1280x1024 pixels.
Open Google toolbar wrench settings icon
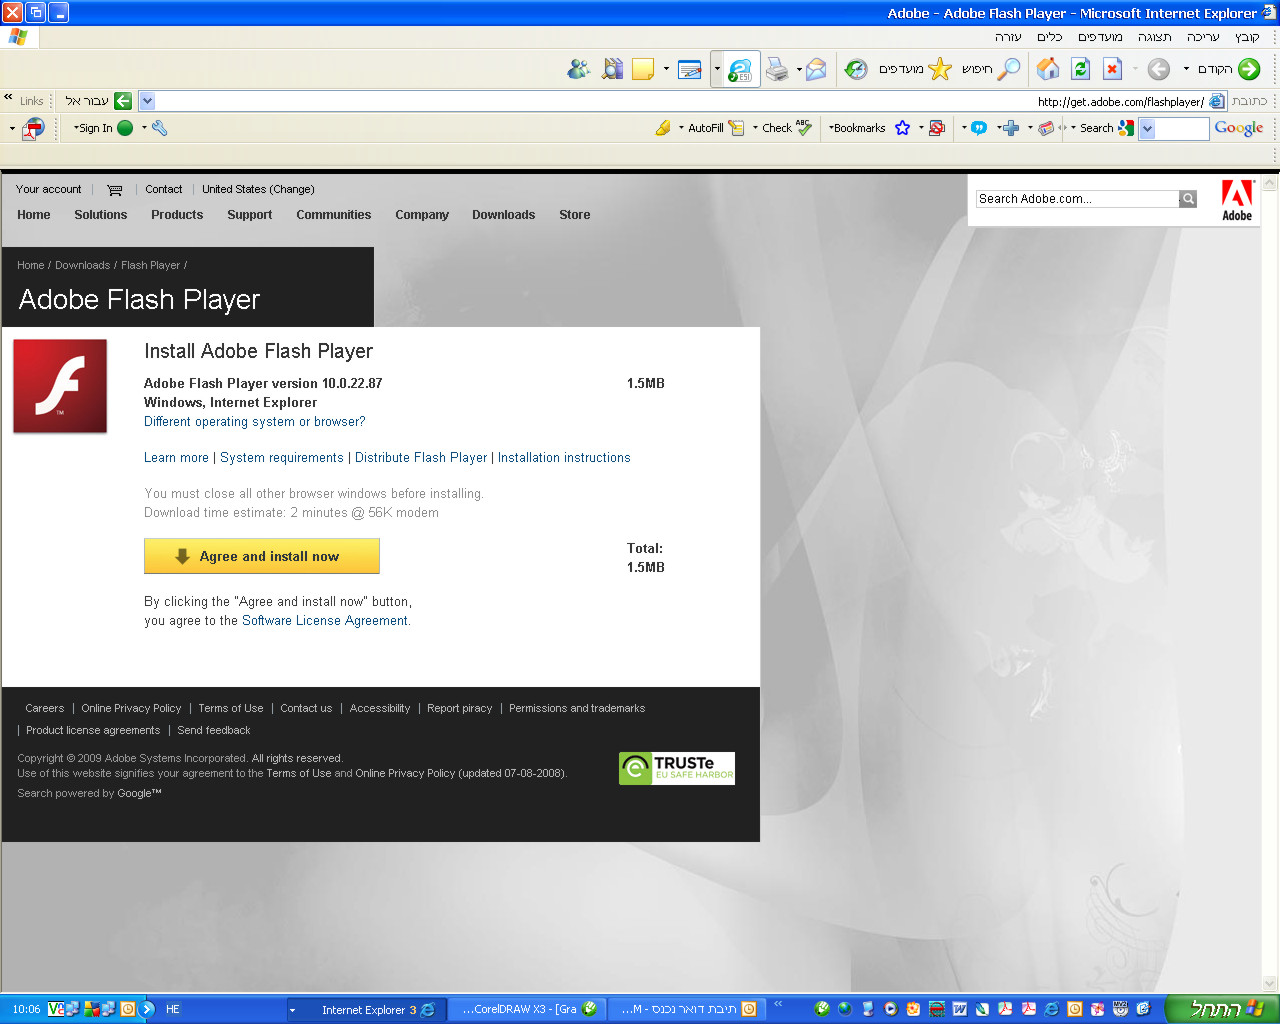coord(159,128)
